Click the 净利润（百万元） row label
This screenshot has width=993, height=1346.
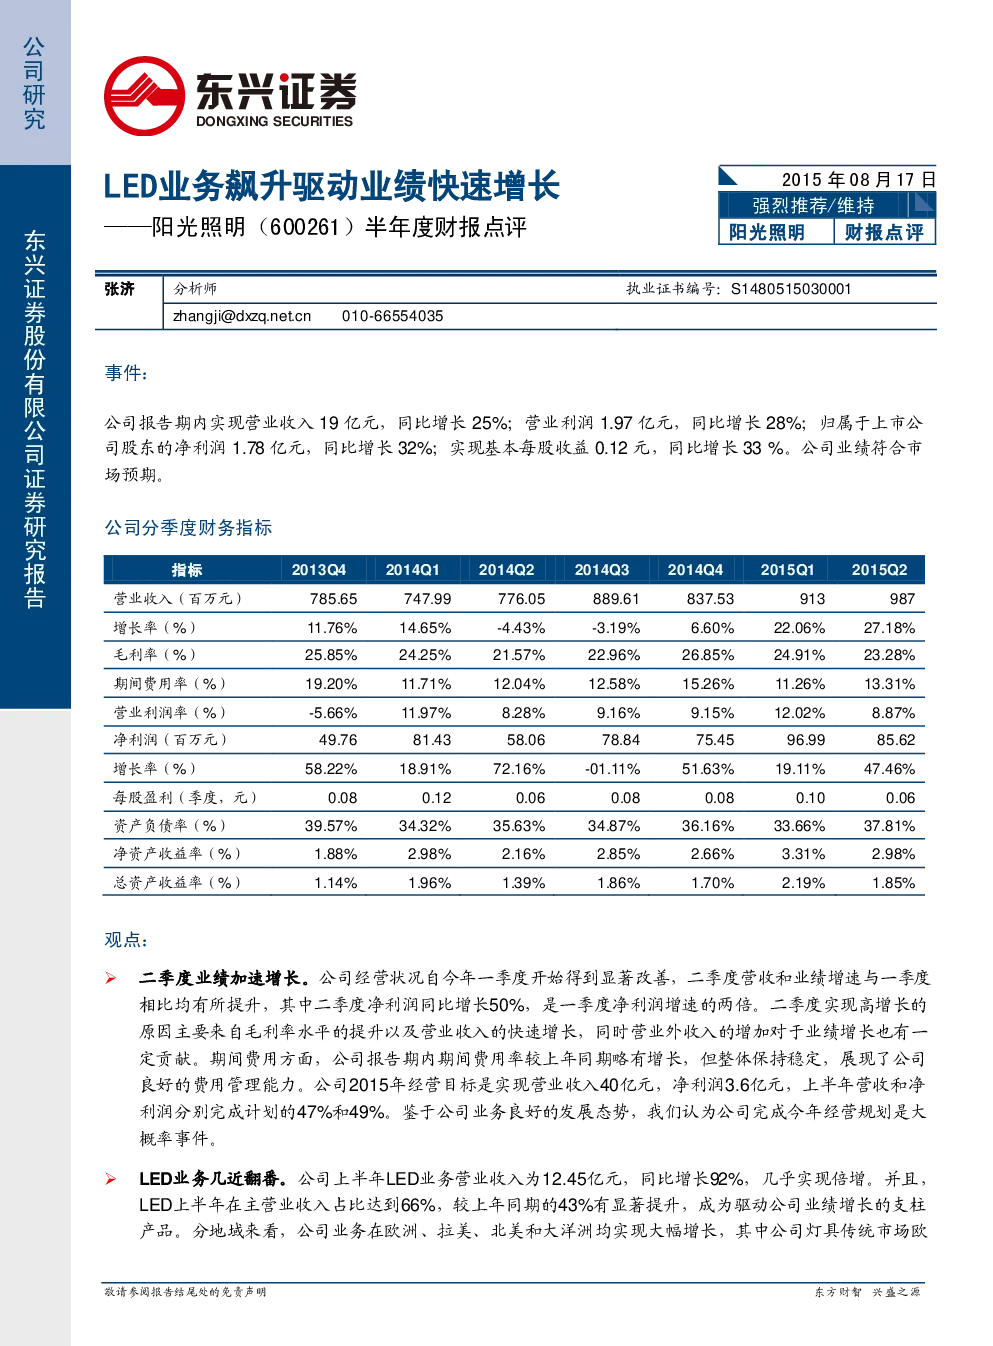(x=171, y=740)
